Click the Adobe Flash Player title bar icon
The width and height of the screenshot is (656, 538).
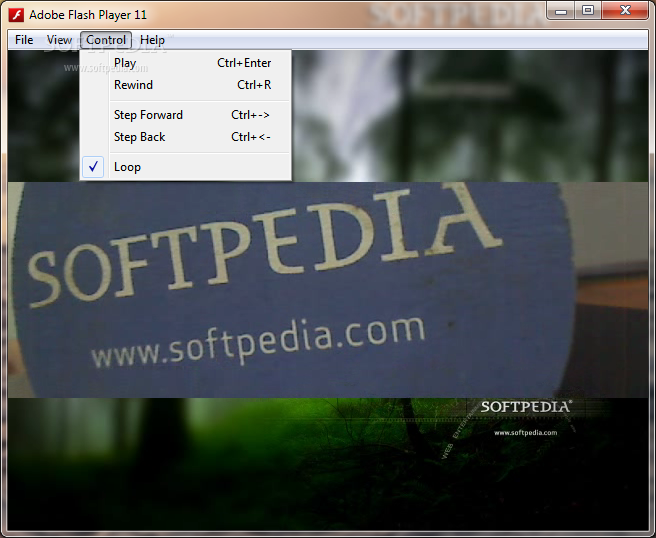(17, 15)
